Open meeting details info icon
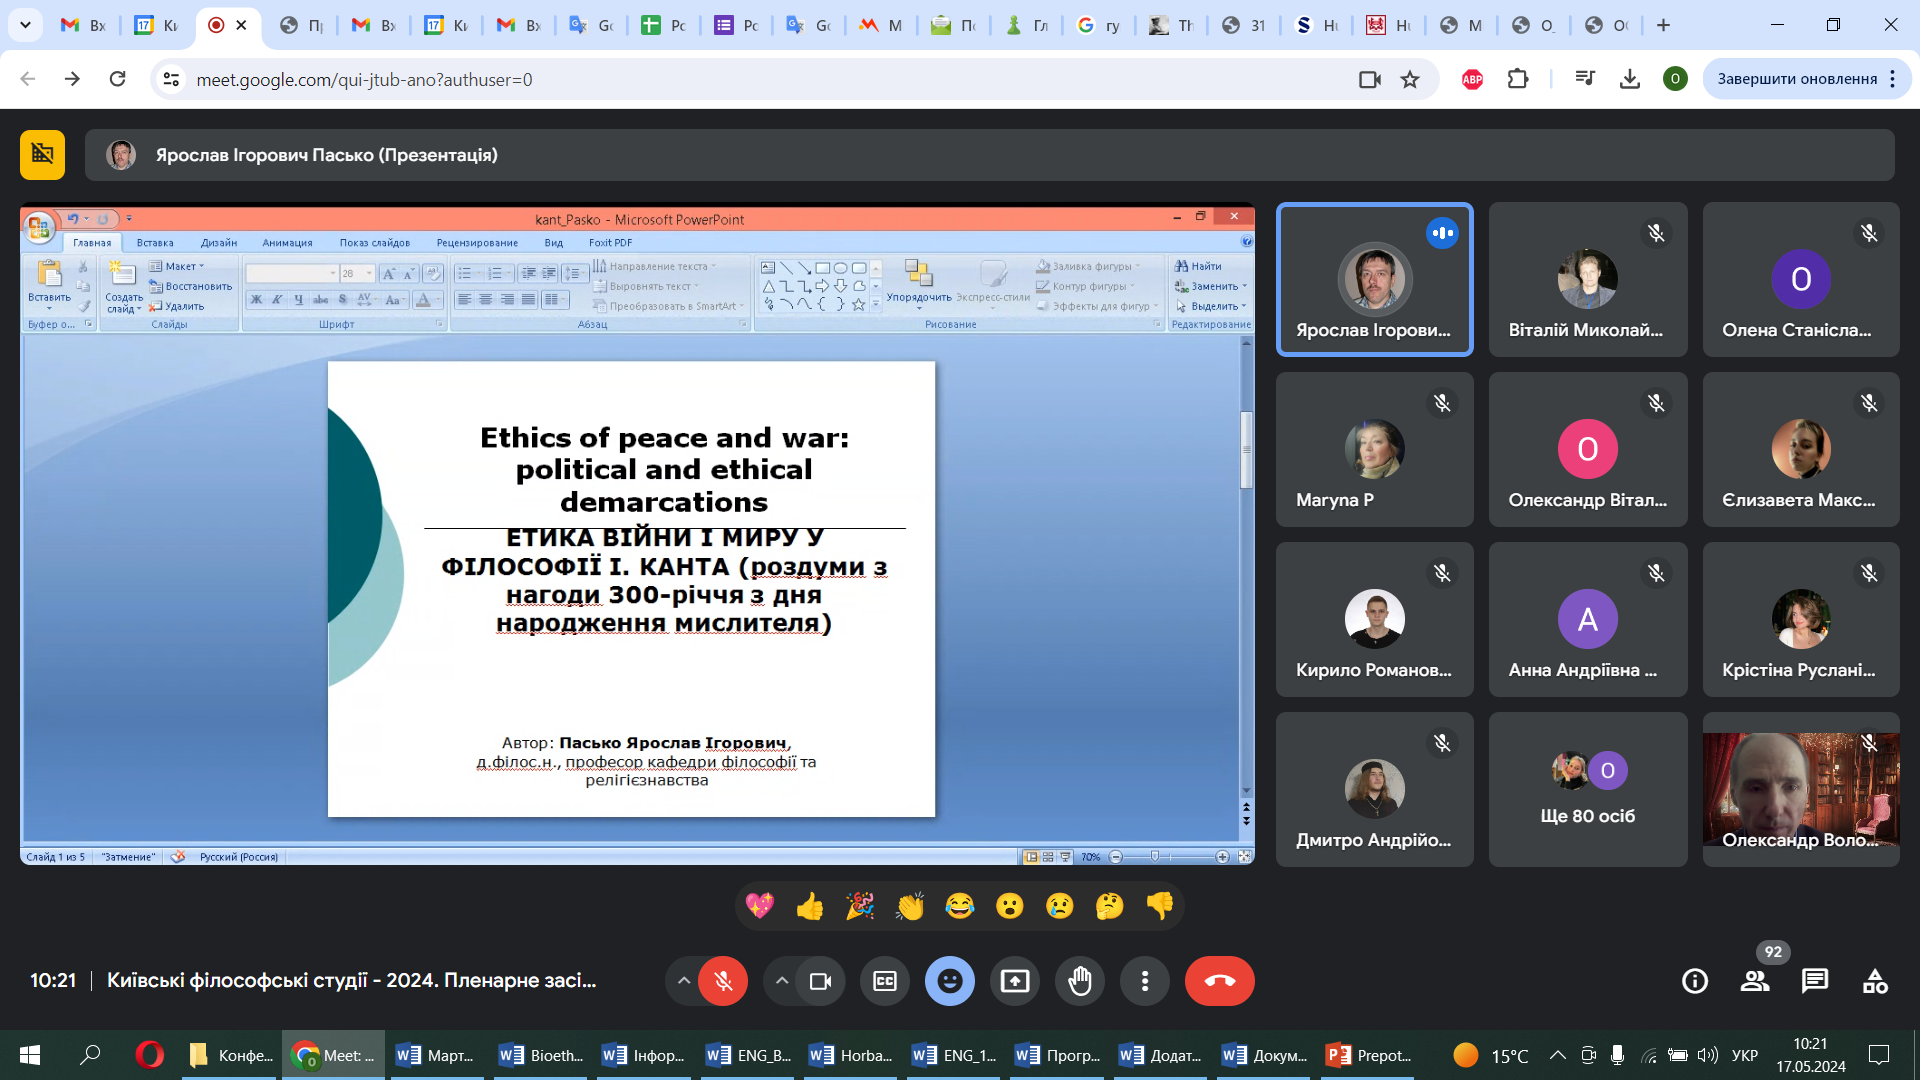1920x1080 pixels. coord(1694,981)
